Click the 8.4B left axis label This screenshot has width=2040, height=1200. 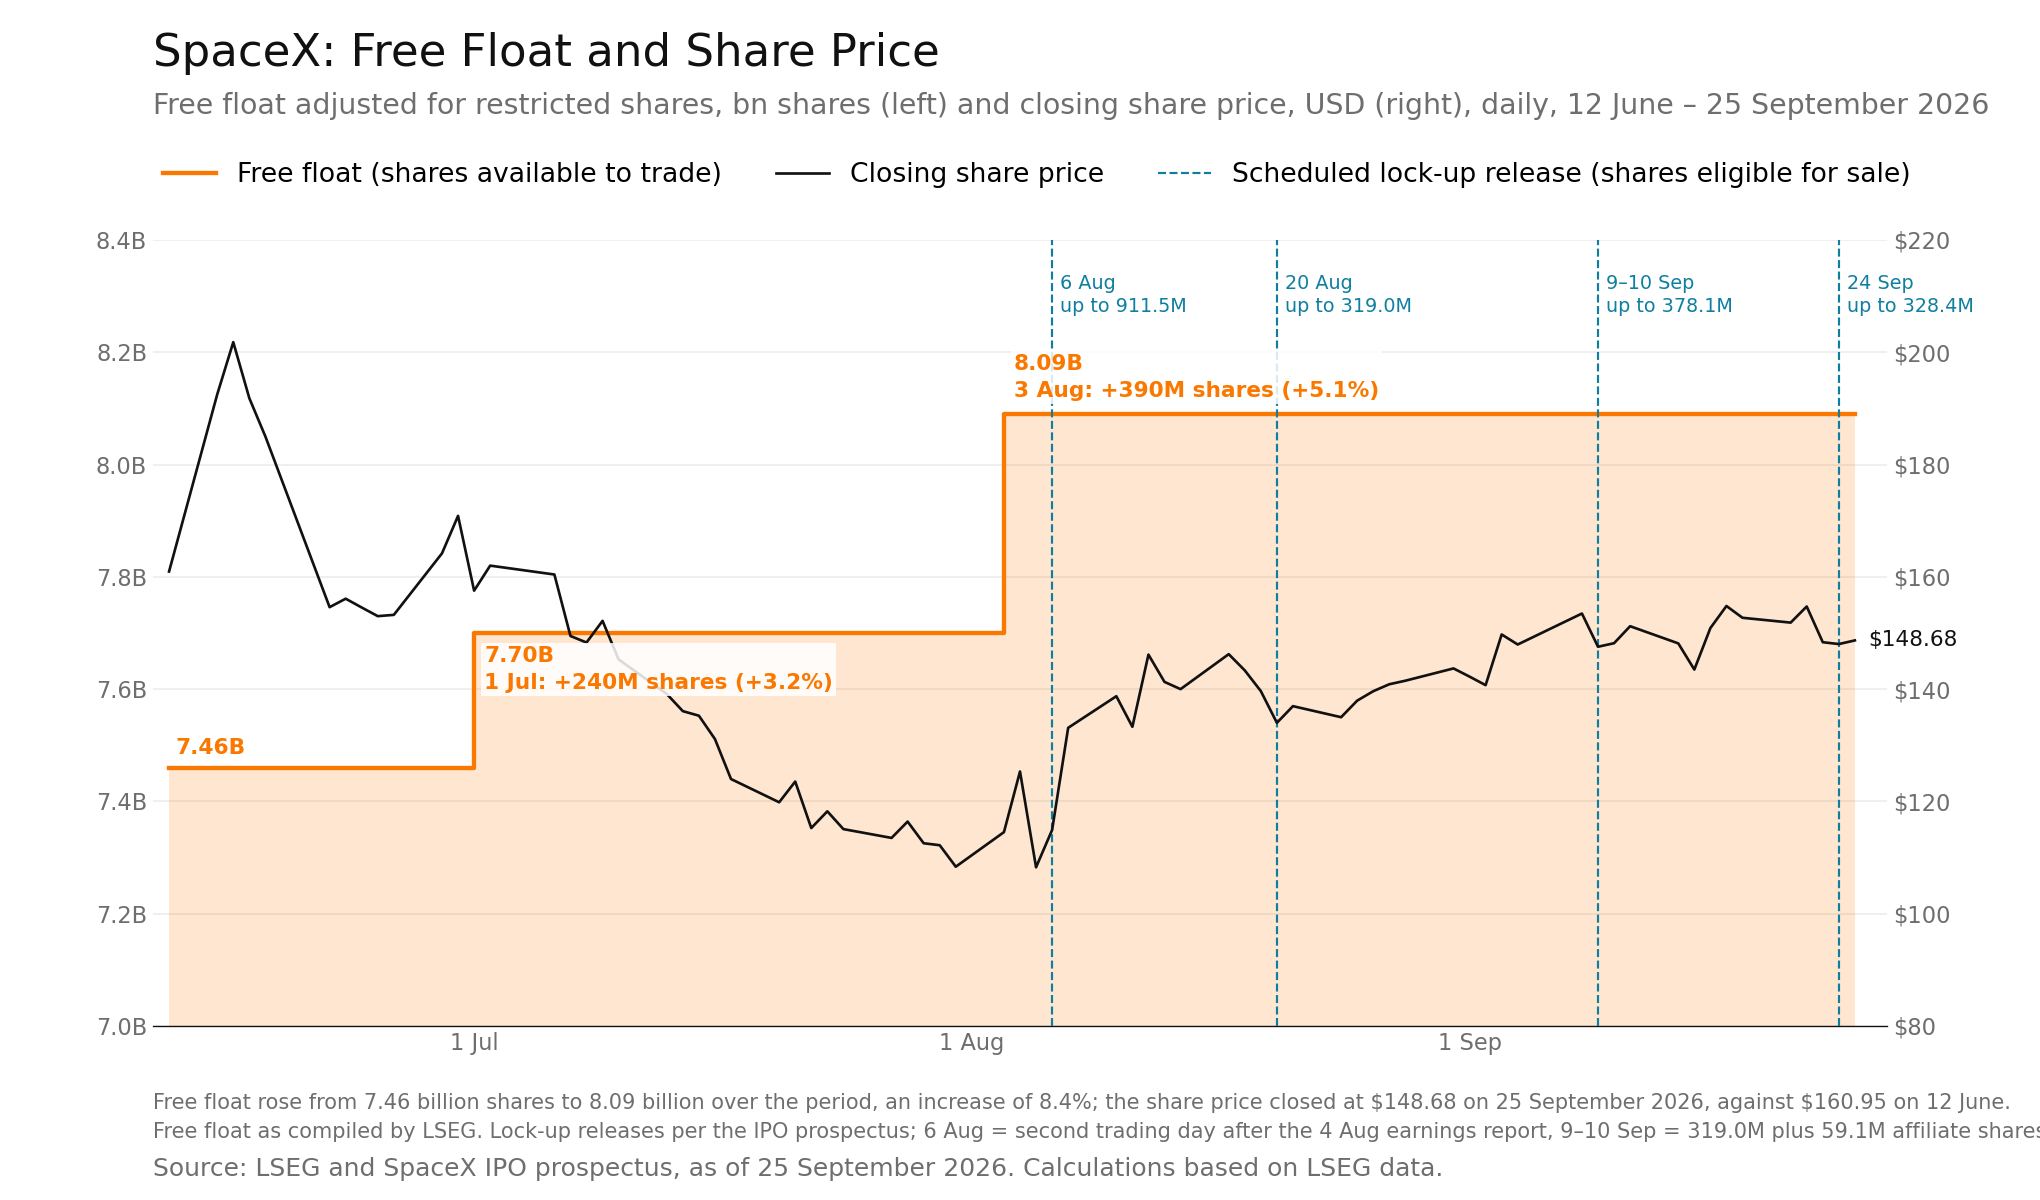pos(121,241)
